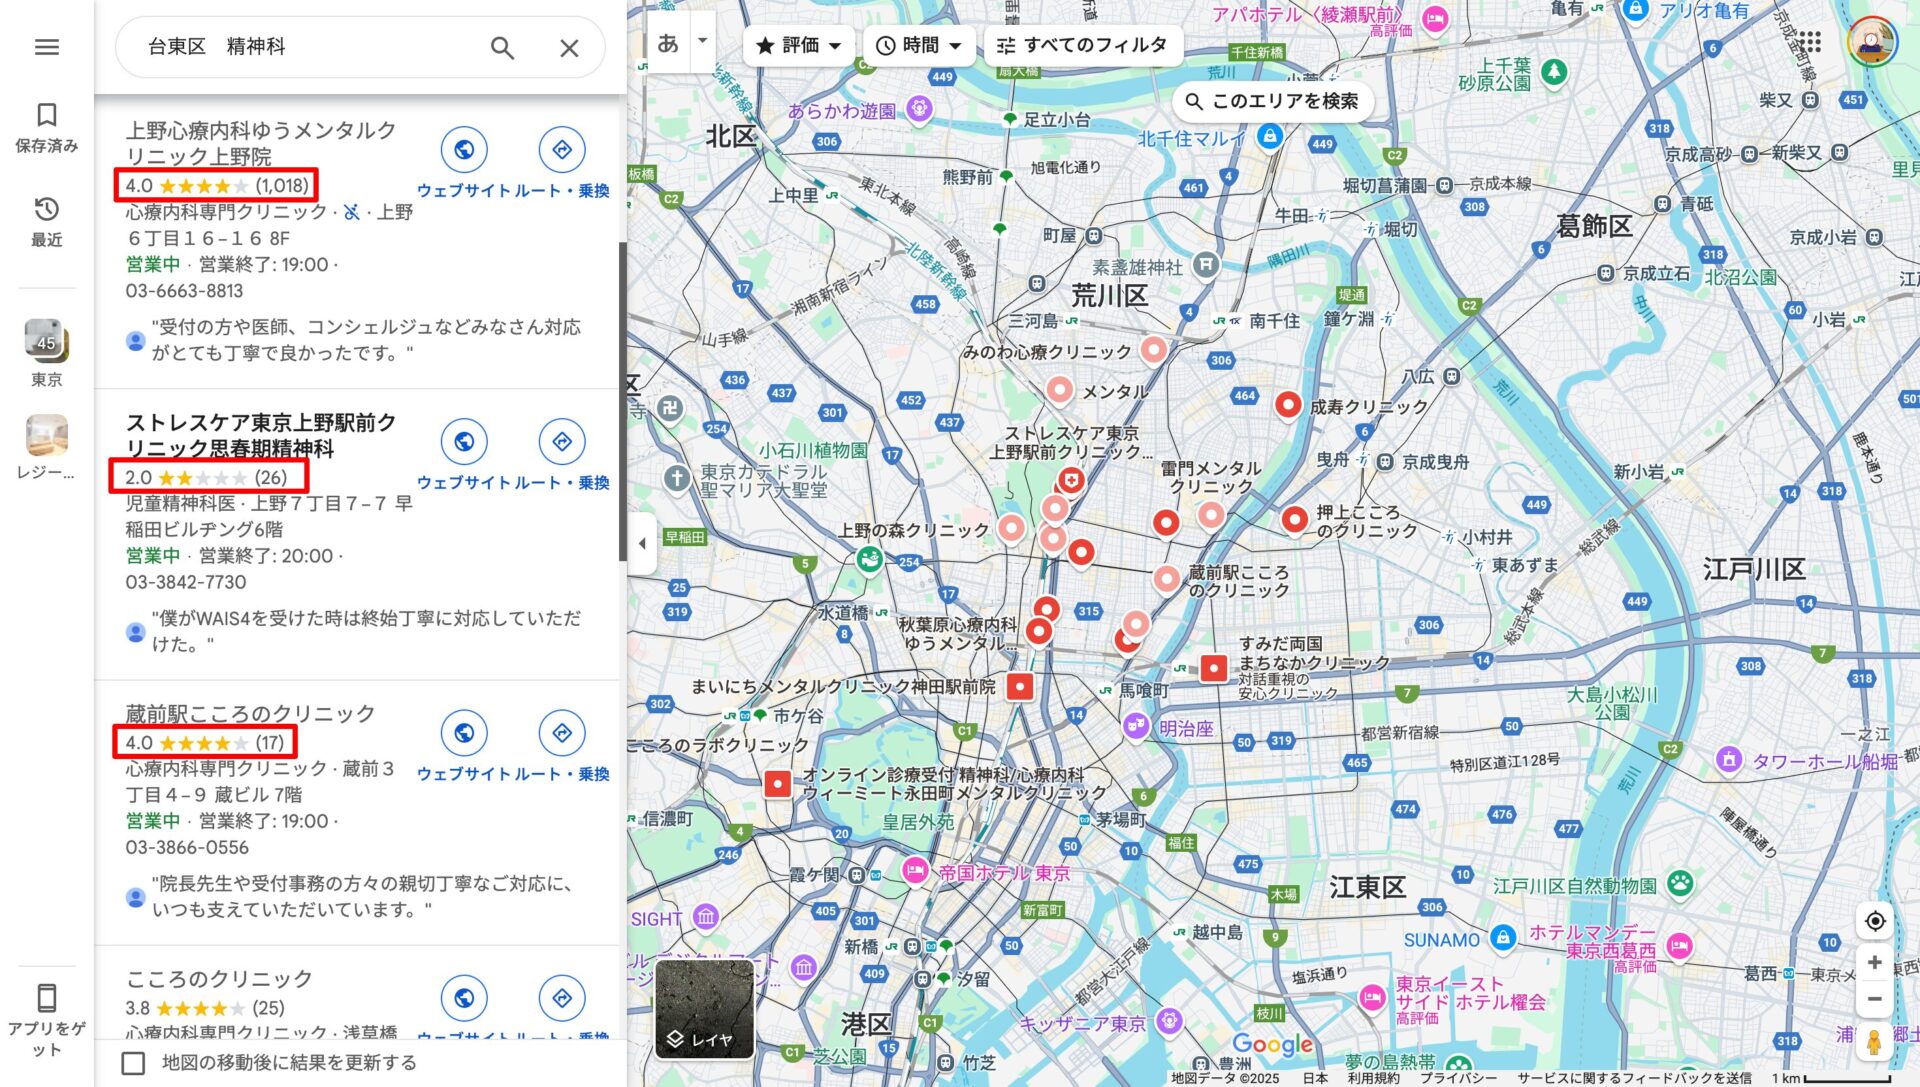Open the 上野心療内科ゆうメンタルクリニック上野院 listing title
The width and height of the screenshot is (1920, 1087).
(x=261, y=143)
